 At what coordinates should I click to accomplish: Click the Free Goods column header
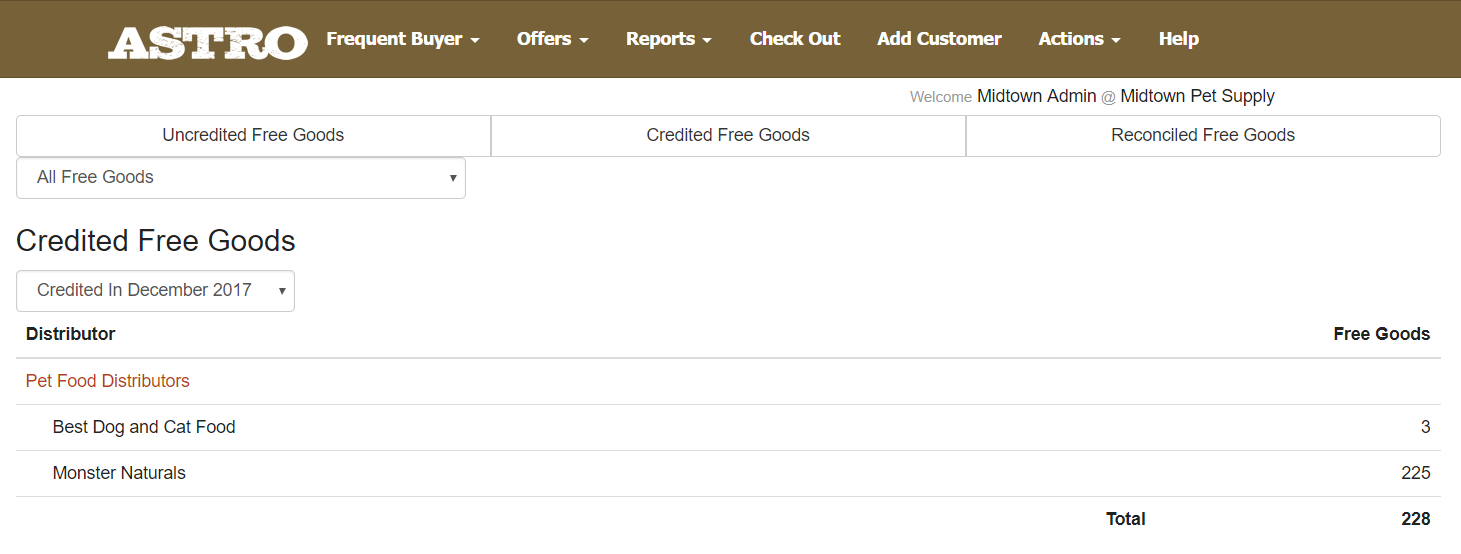pyautogui.click(x=1381, y=334)
